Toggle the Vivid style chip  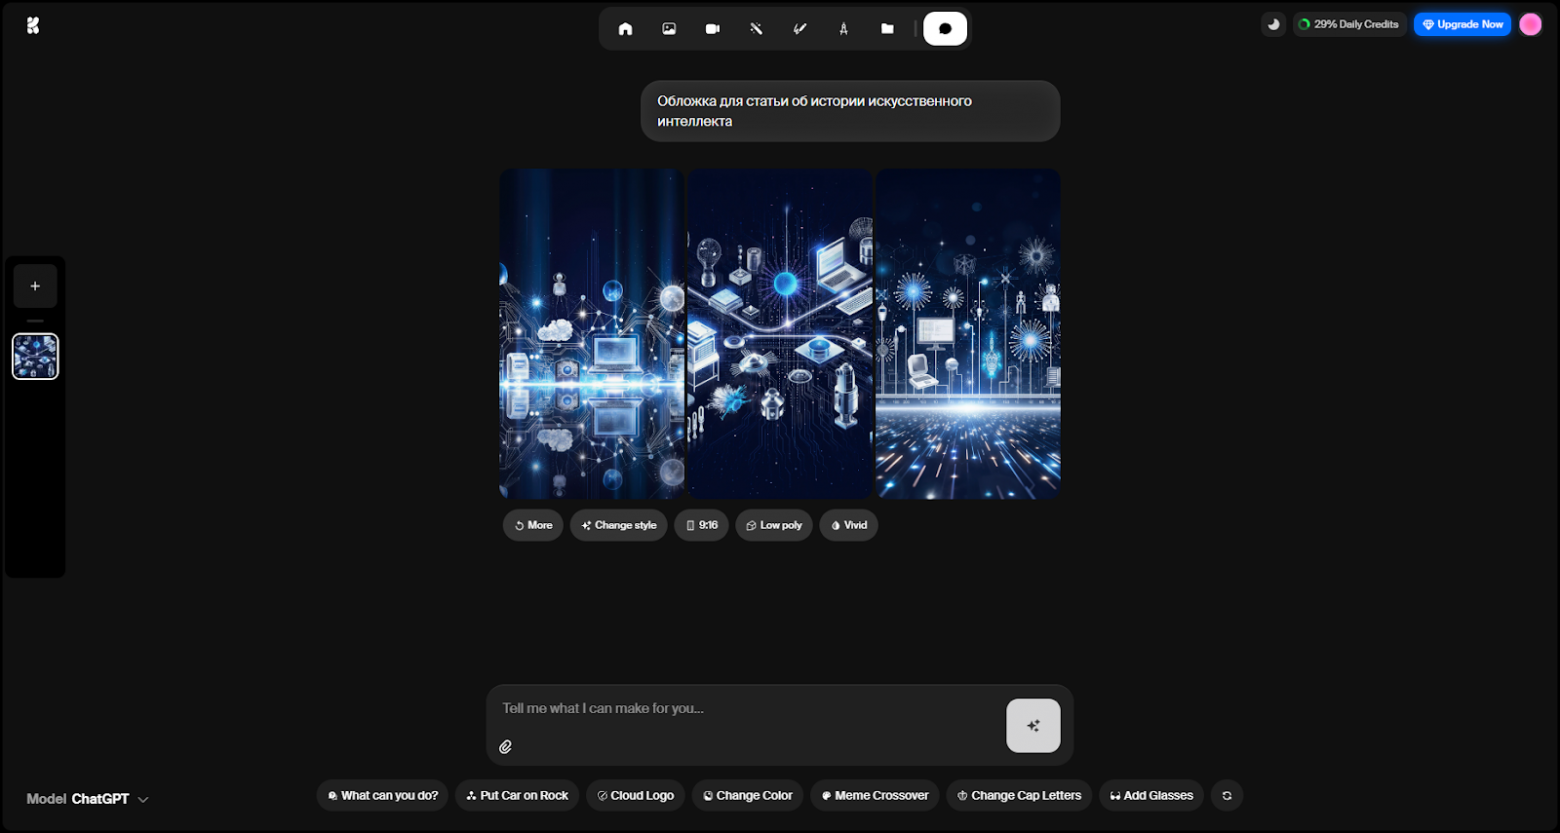[847, 525]
